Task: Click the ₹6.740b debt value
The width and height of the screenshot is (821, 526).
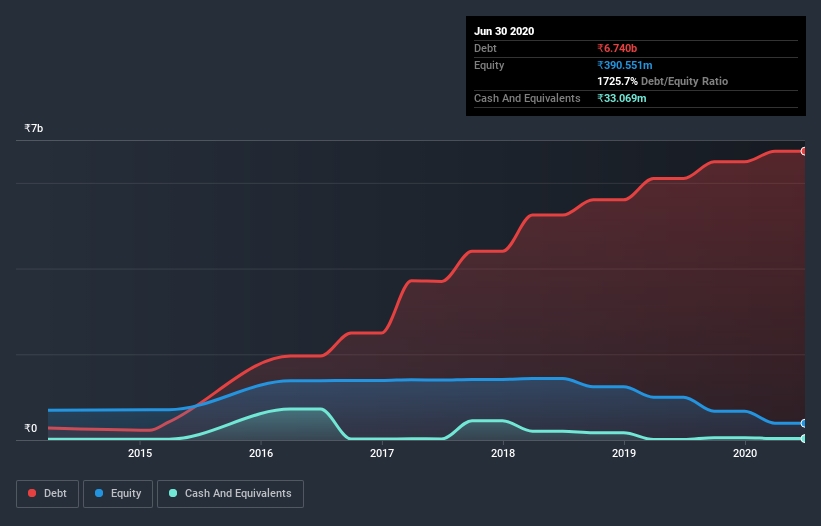Action: (x=617, y=48)
